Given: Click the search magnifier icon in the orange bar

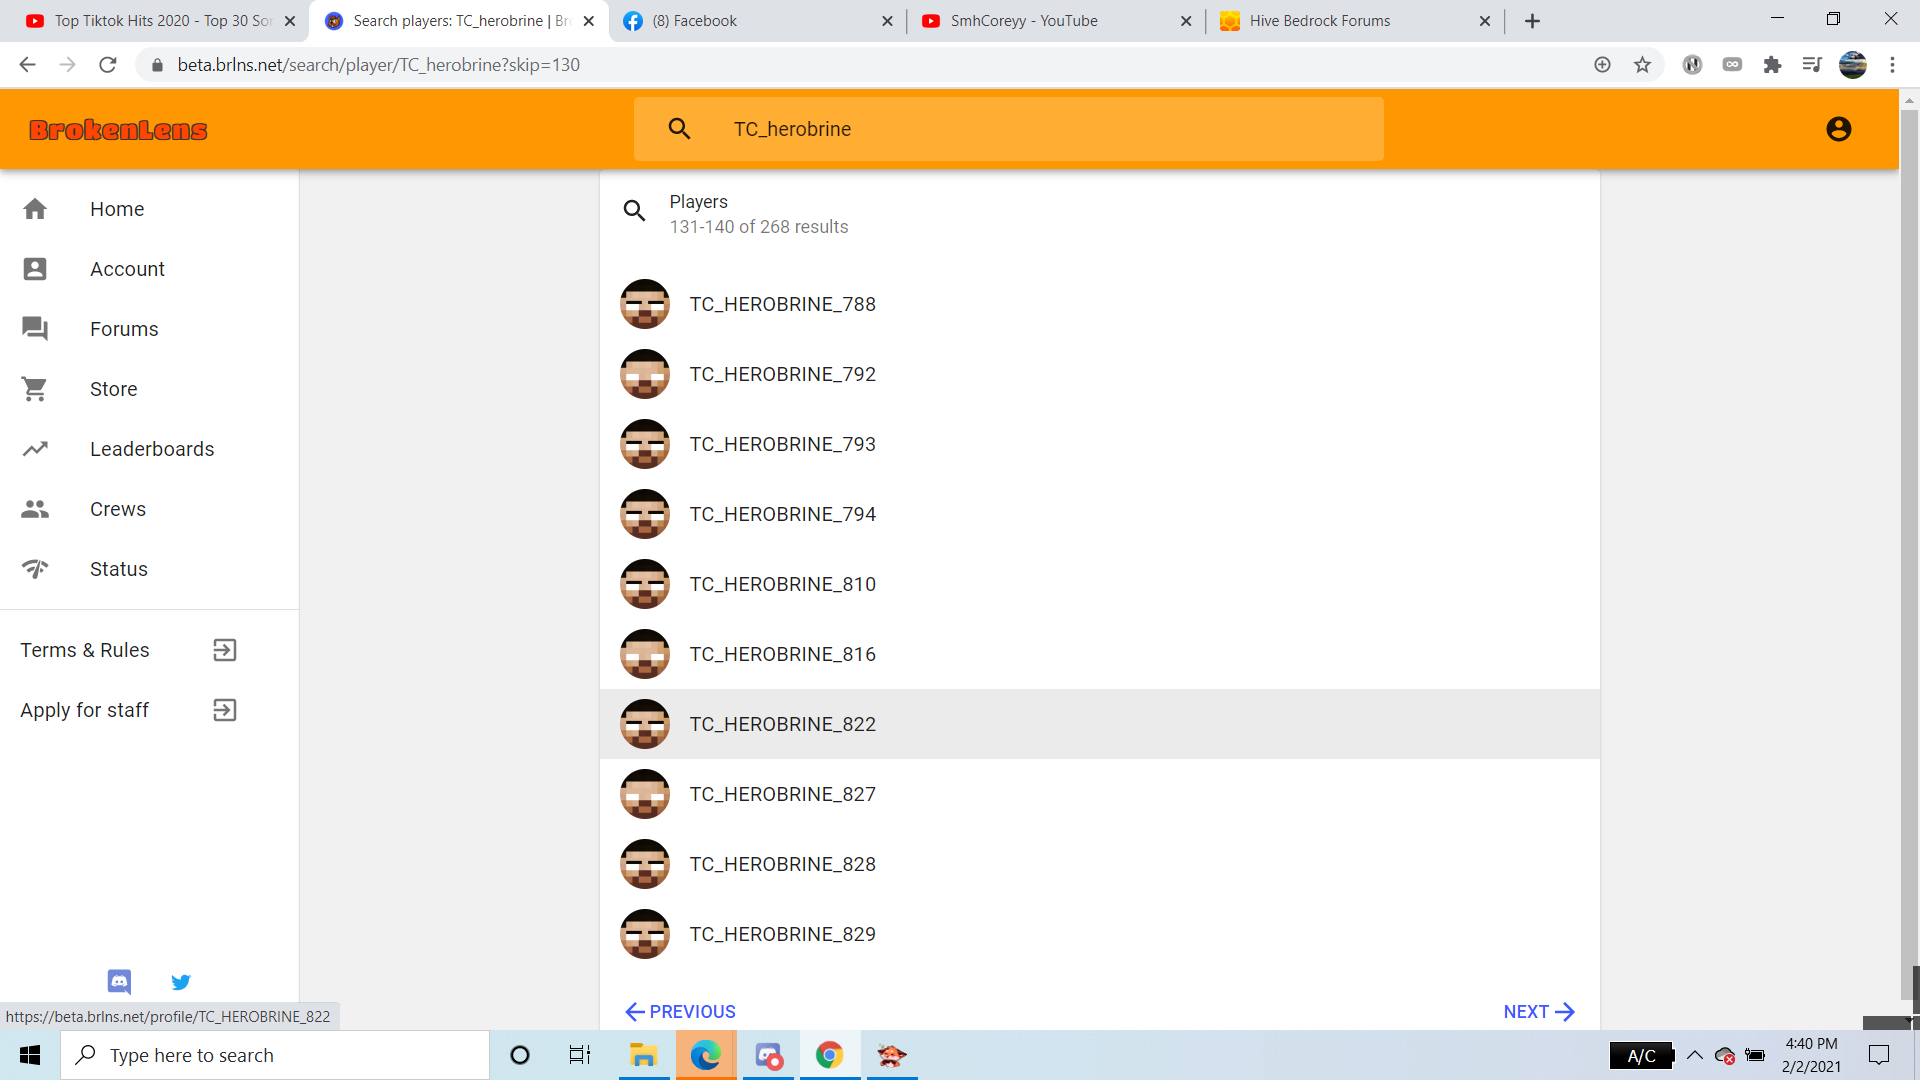Looking at the screenshot, I should click(x=679, y=129).
